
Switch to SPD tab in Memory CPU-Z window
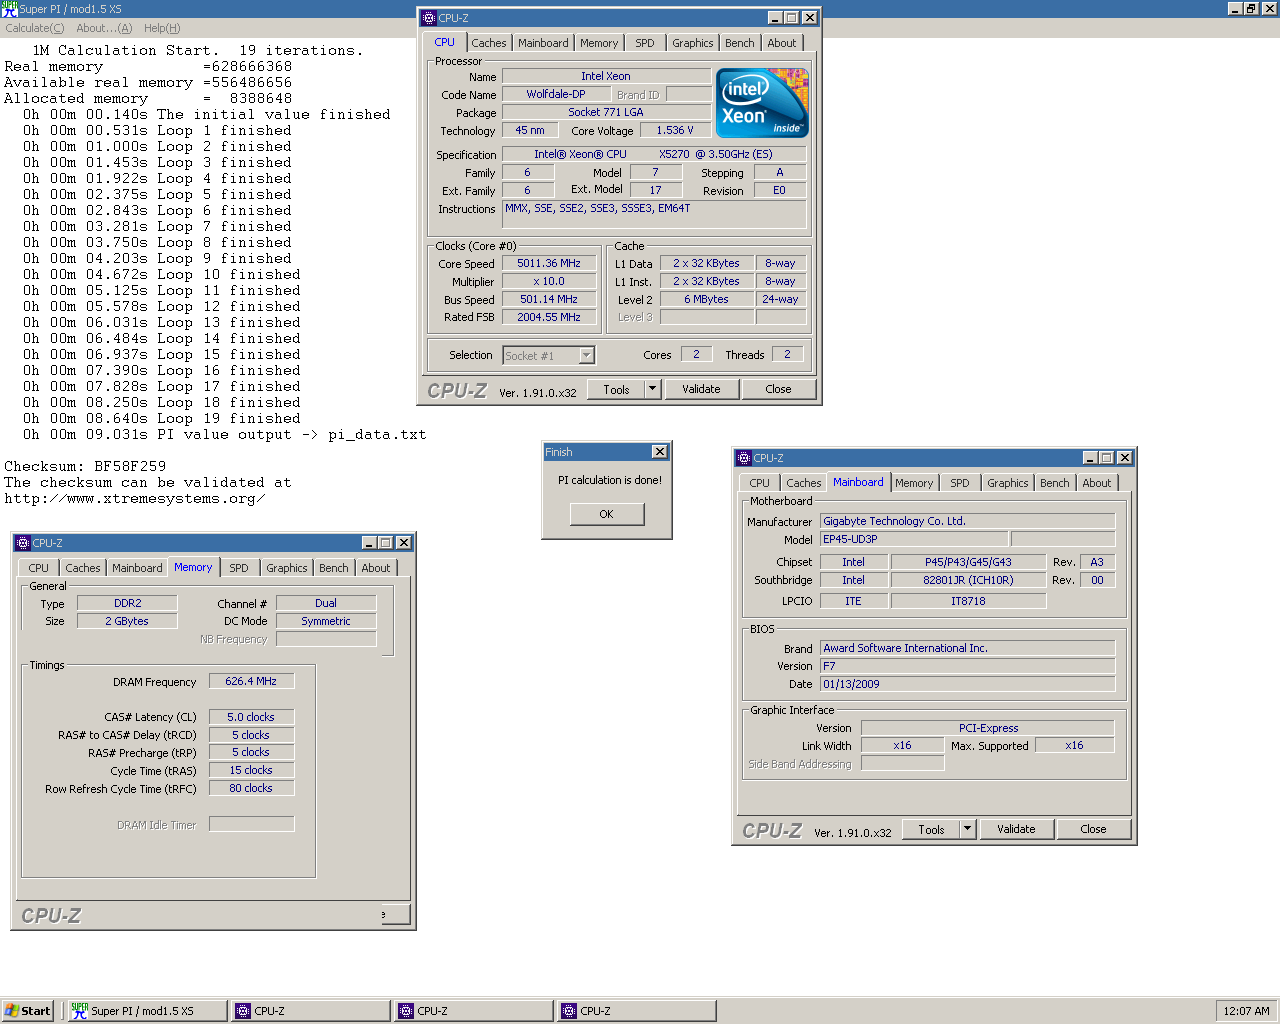[239, 568]
